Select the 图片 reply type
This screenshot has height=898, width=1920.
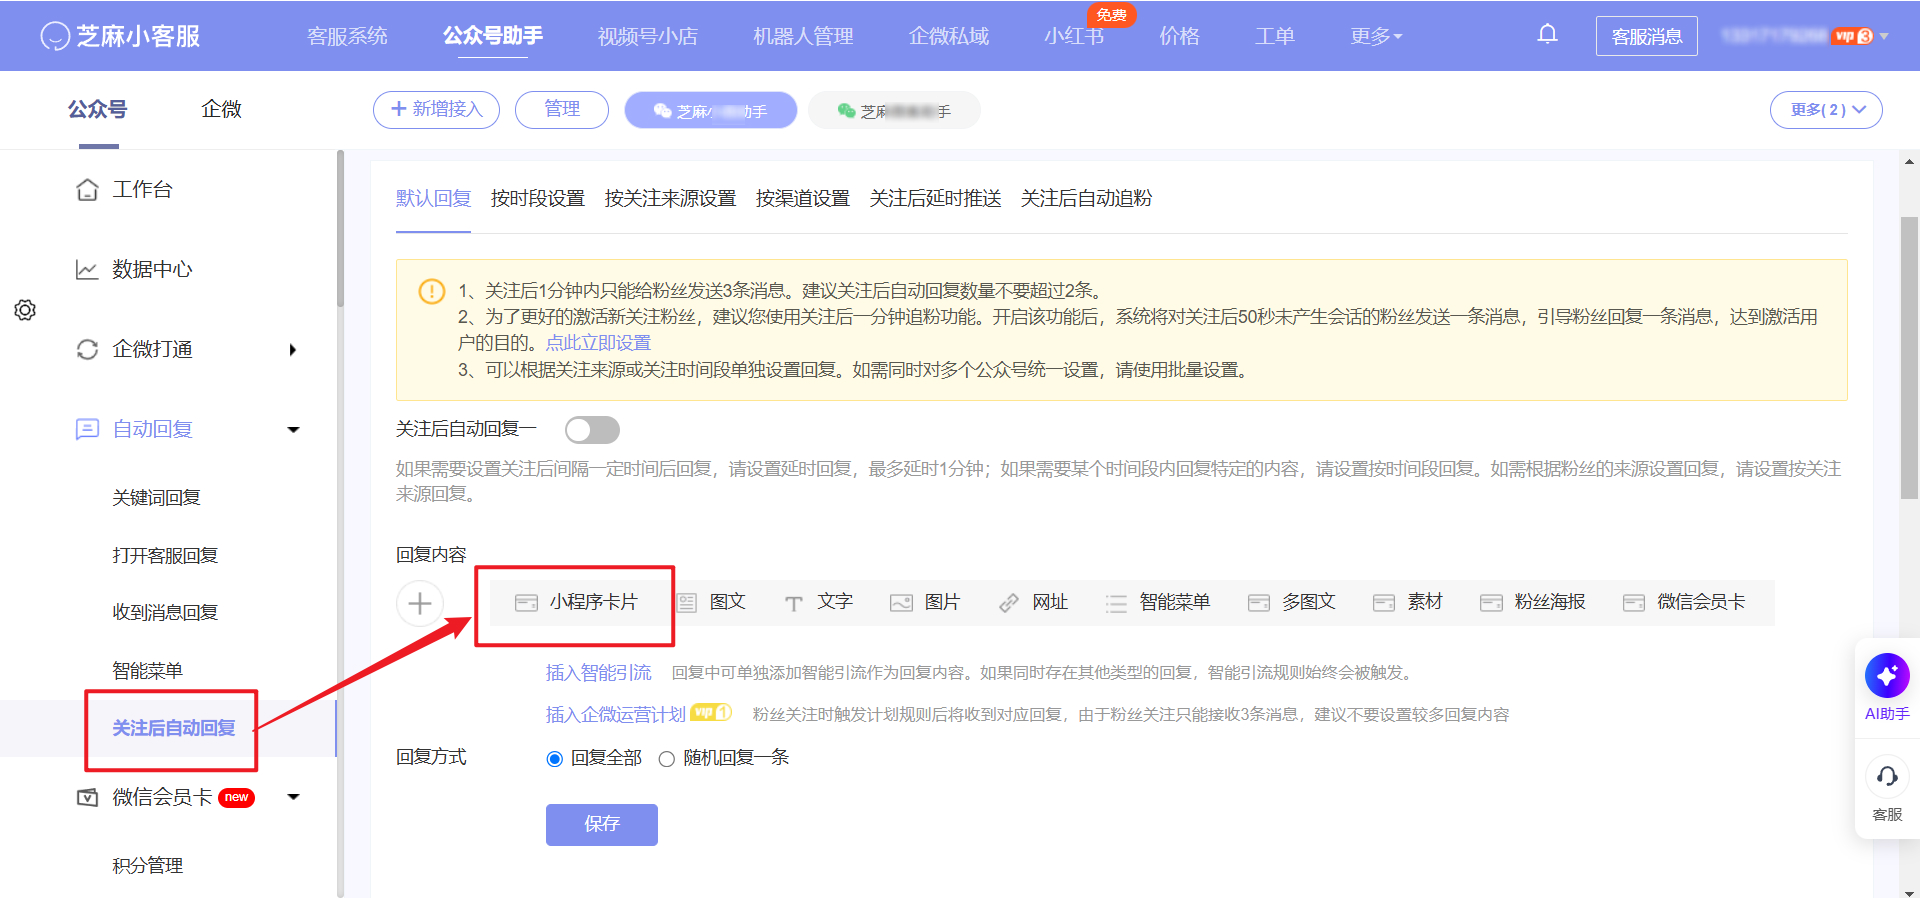[x=925, y=602]
